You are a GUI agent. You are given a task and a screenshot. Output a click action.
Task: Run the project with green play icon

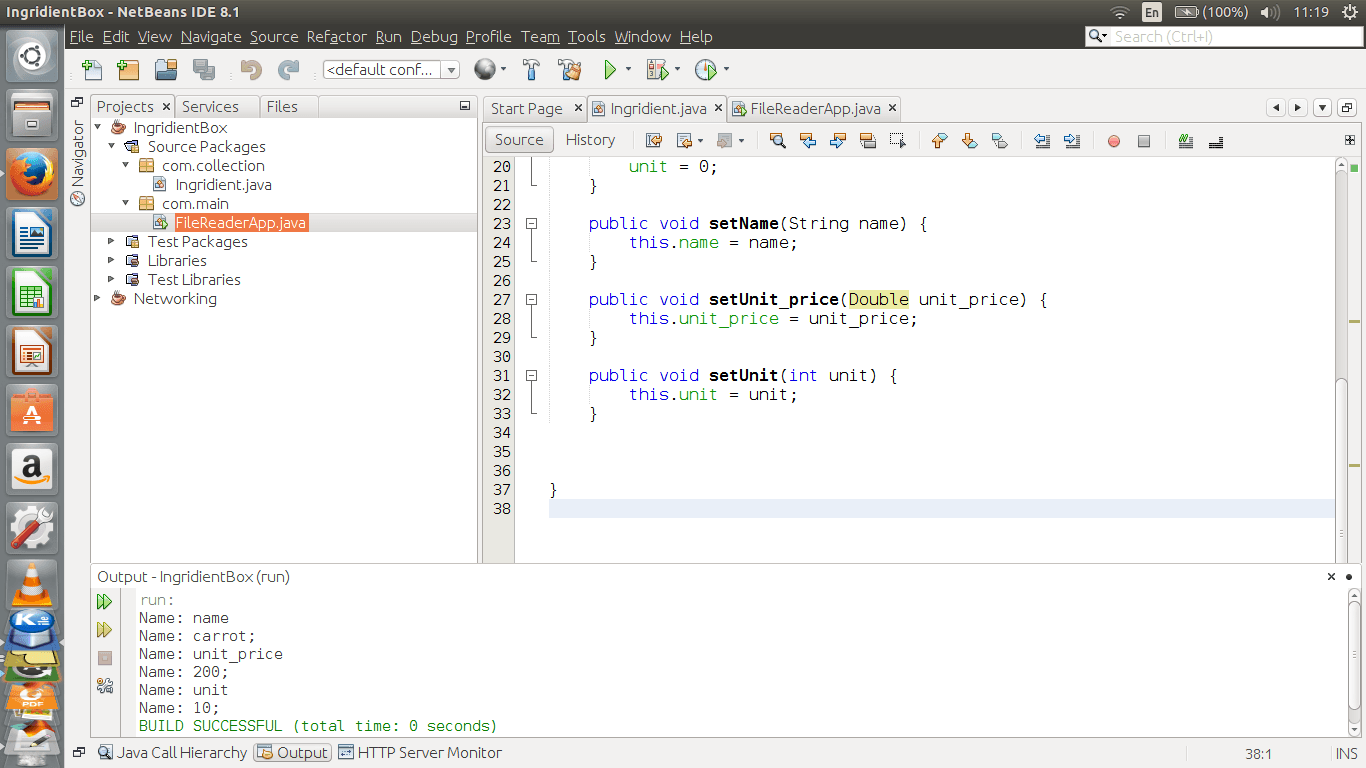[x=609, y=70]
